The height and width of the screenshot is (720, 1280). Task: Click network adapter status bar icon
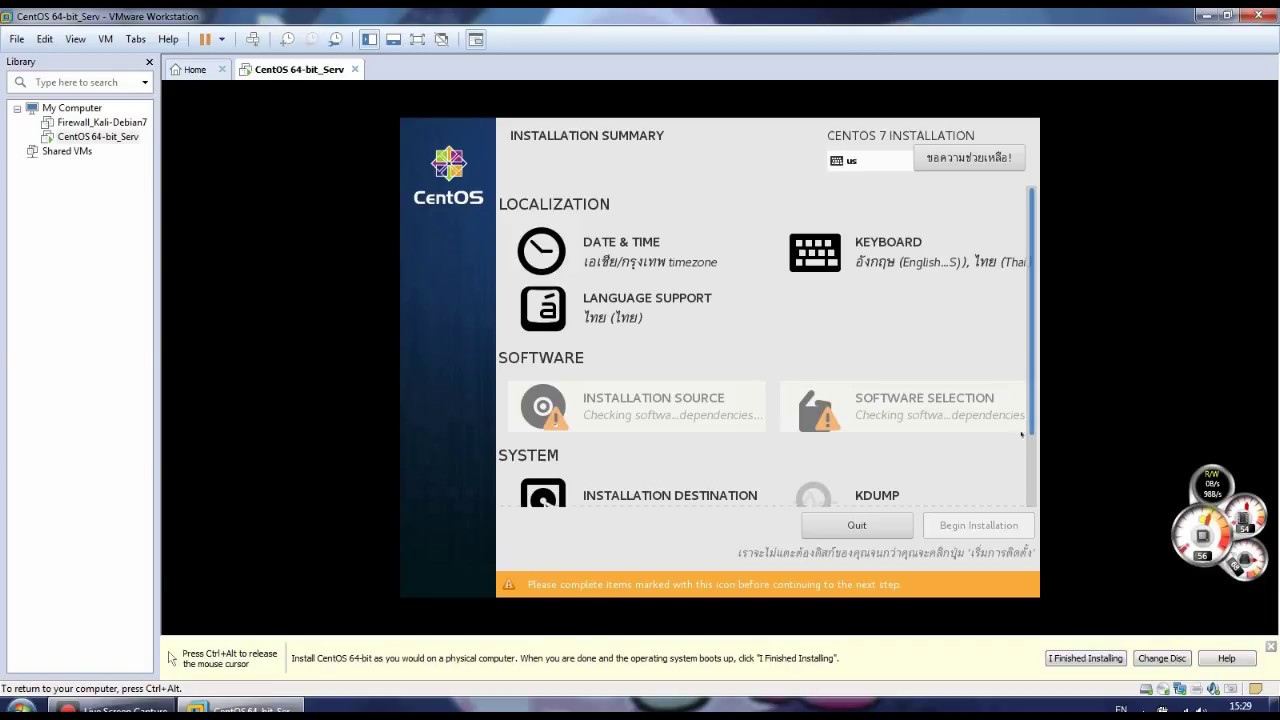point(1180,689)
